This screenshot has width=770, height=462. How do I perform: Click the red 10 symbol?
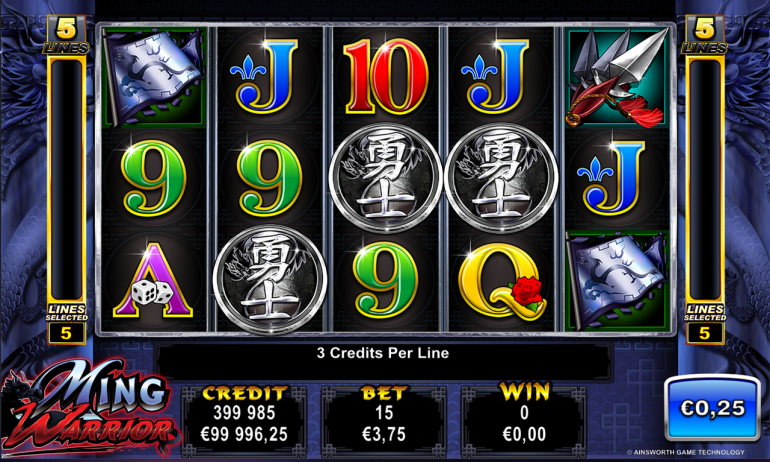(385, 76)
